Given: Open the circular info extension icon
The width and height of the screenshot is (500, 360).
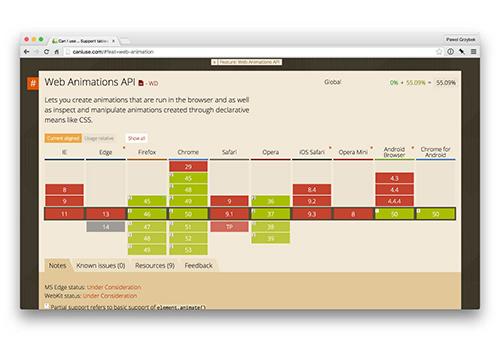Looking at the screenshot, I should [x=450, y=52].
